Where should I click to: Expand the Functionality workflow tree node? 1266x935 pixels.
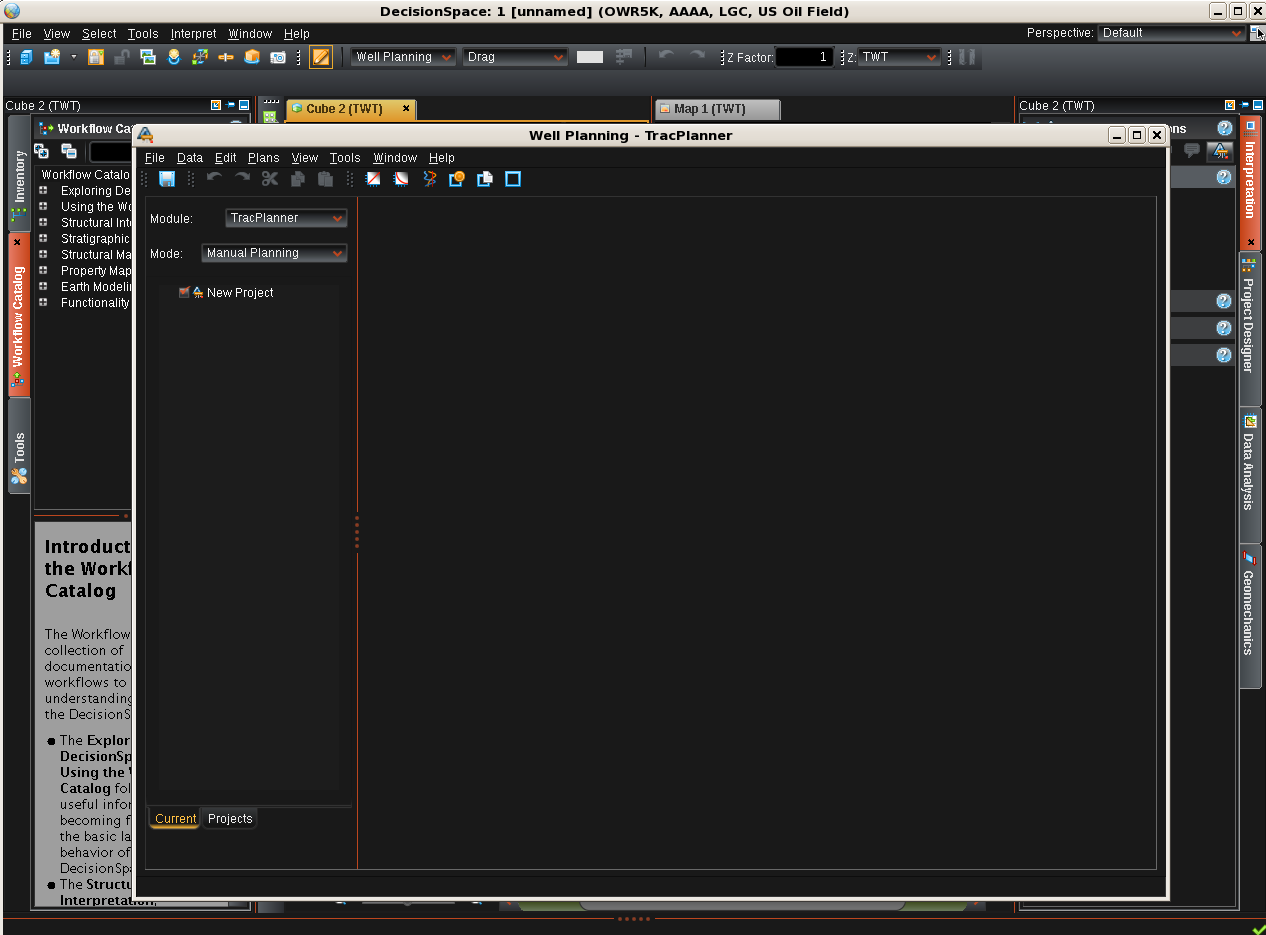point(43,302)
